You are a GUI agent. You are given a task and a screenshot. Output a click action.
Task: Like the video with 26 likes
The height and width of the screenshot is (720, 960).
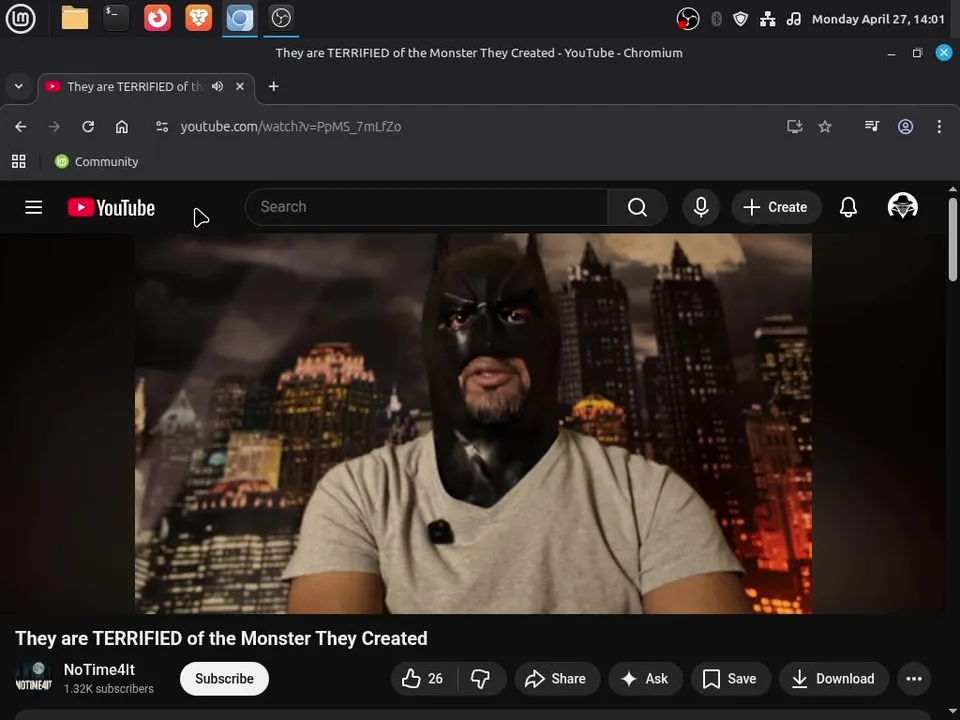pos(424,678)
